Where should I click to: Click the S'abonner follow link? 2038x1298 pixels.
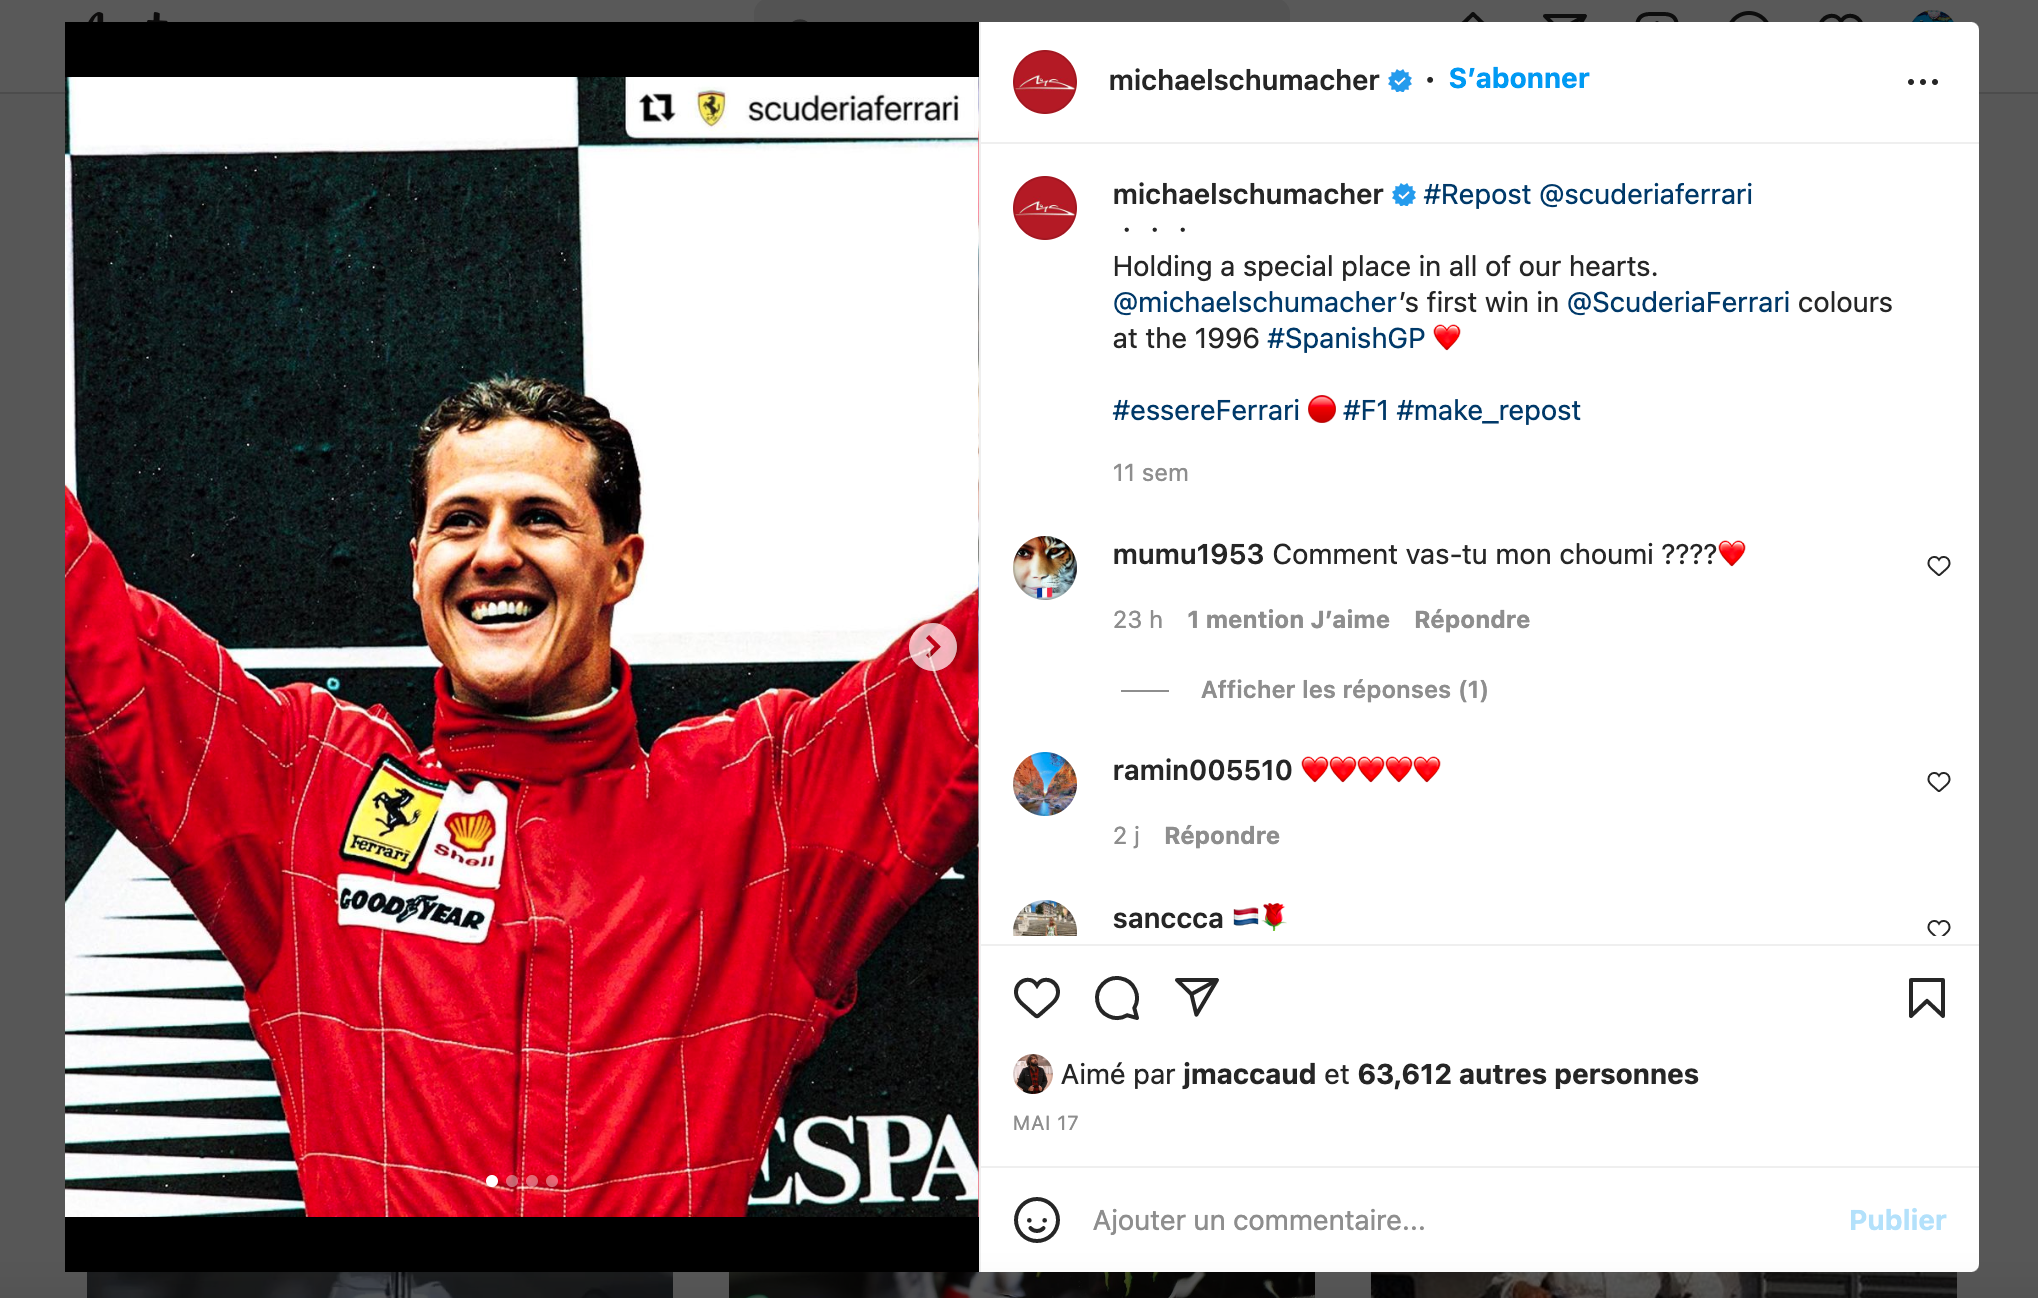coord(1518,79)
